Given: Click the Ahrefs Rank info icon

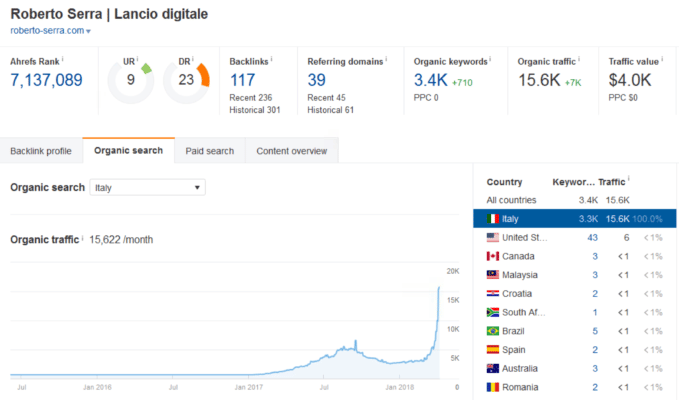Looking at the screenshot, I should click(62, 59).
